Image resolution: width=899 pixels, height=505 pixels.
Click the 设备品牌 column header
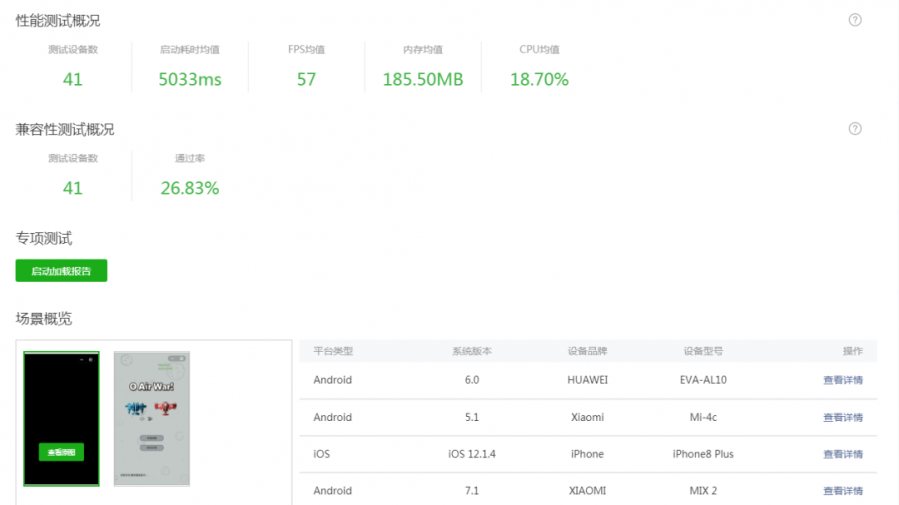(587, 351)
